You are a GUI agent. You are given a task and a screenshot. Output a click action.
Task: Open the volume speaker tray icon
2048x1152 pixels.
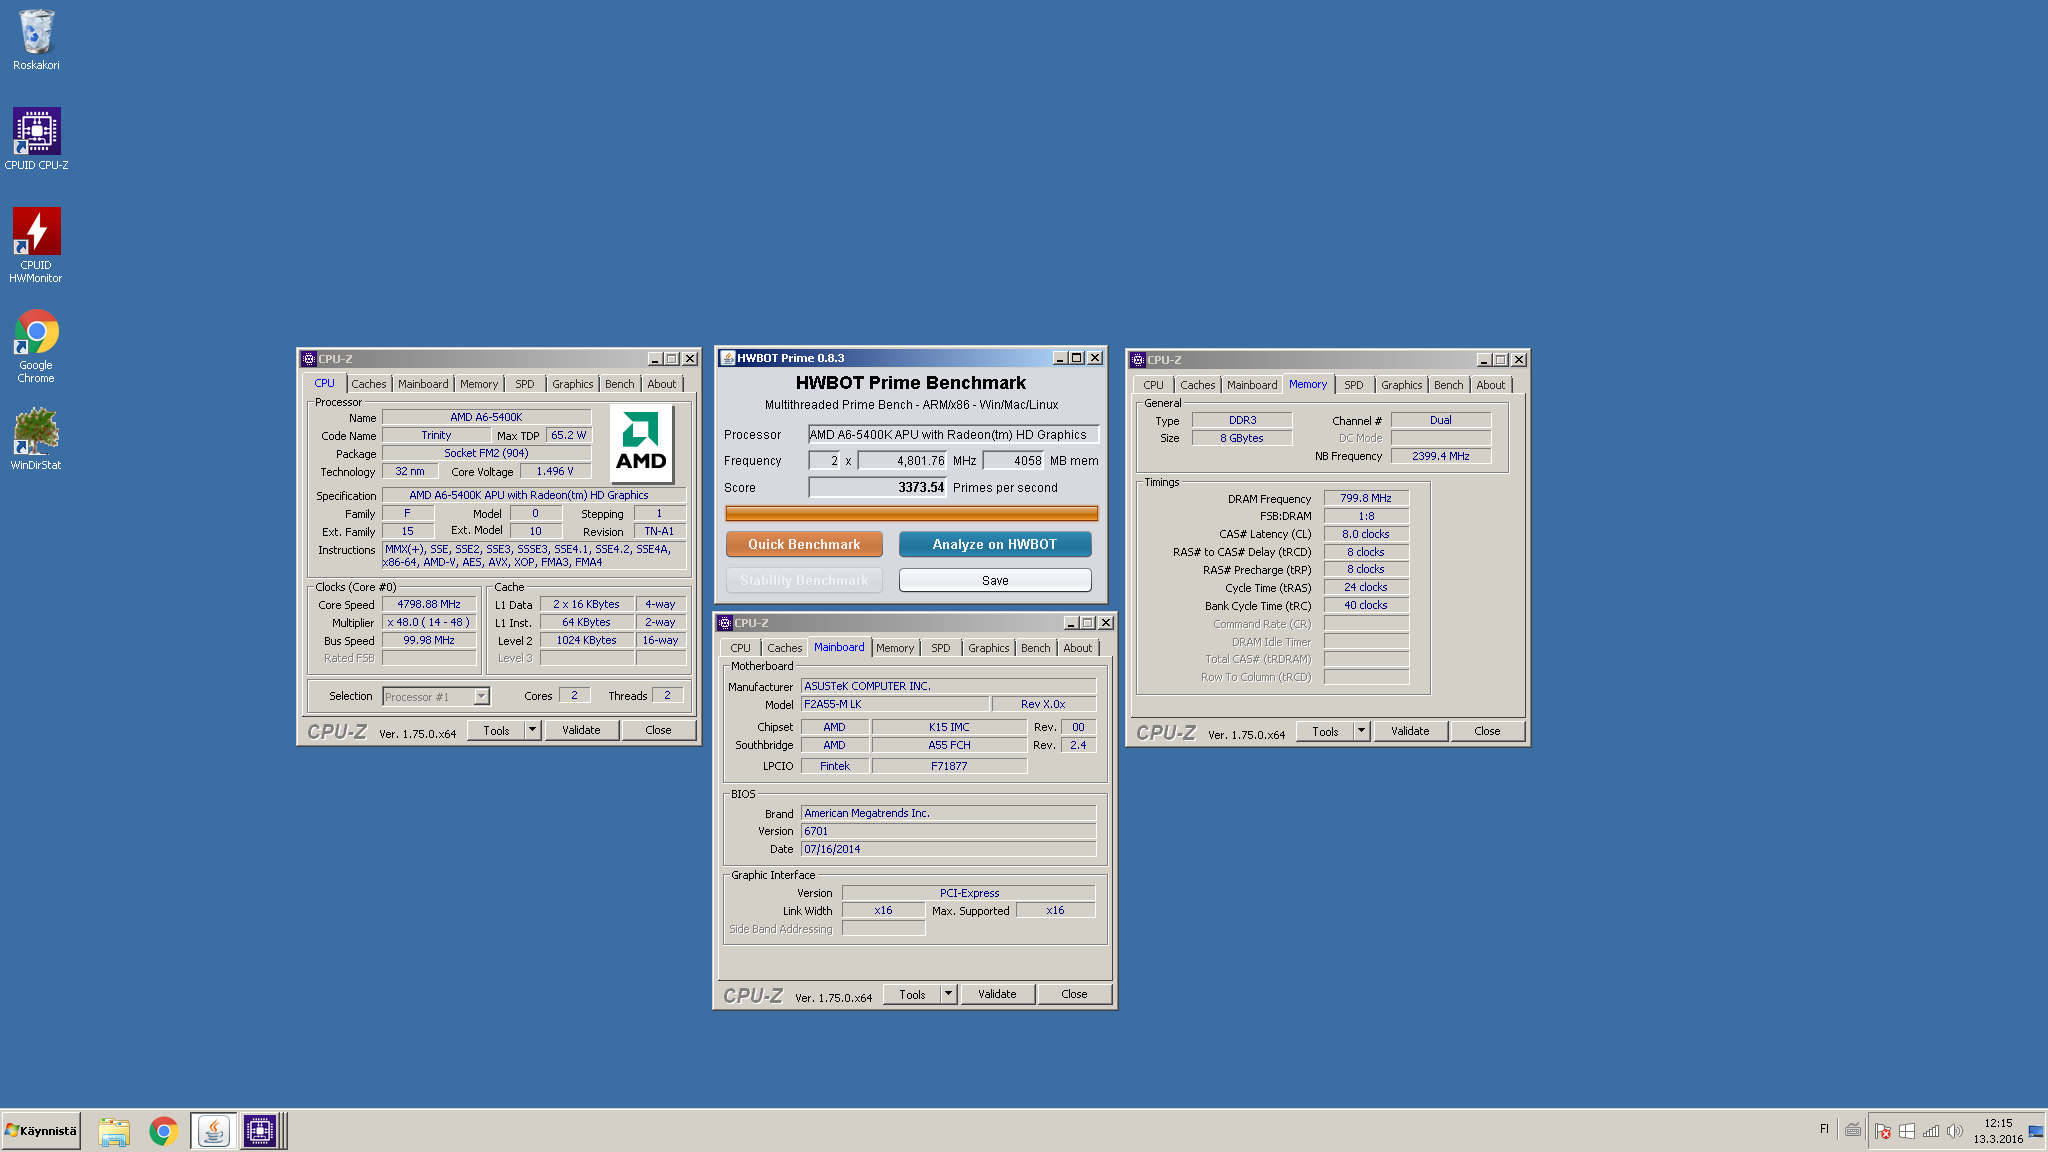[1955, 1131]
